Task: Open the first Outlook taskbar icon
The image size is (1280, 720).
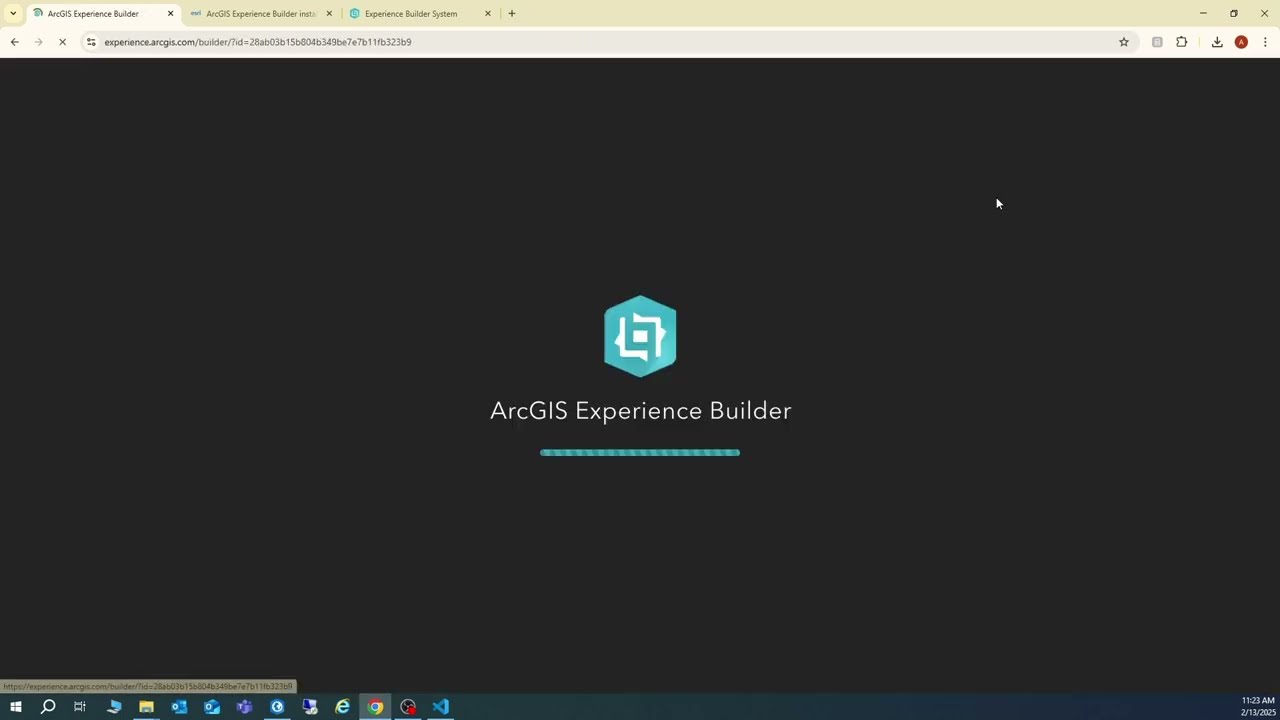Action: (179, 707)
